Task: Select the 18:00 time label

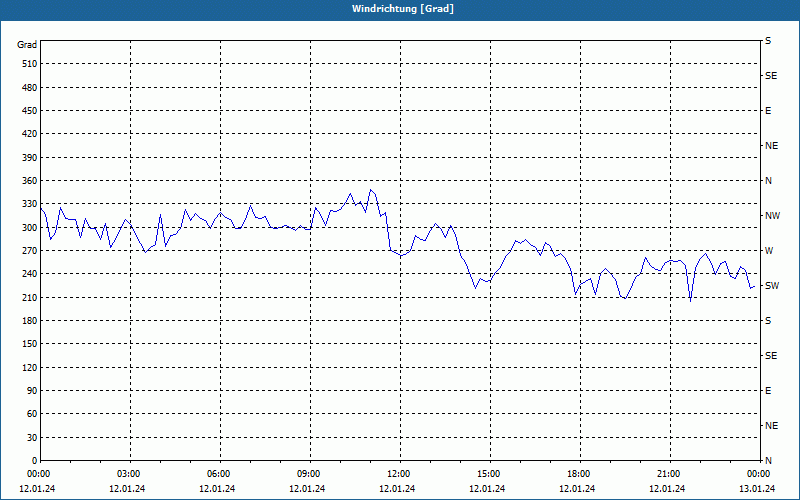Action: [579, 474]
